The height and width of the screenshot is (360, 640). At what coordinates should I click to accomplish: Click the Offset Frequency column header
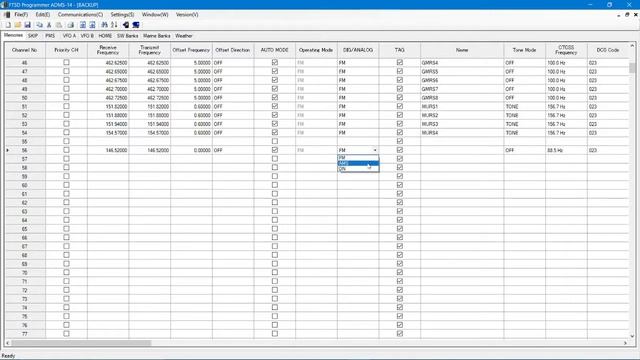tap(191, 50)
